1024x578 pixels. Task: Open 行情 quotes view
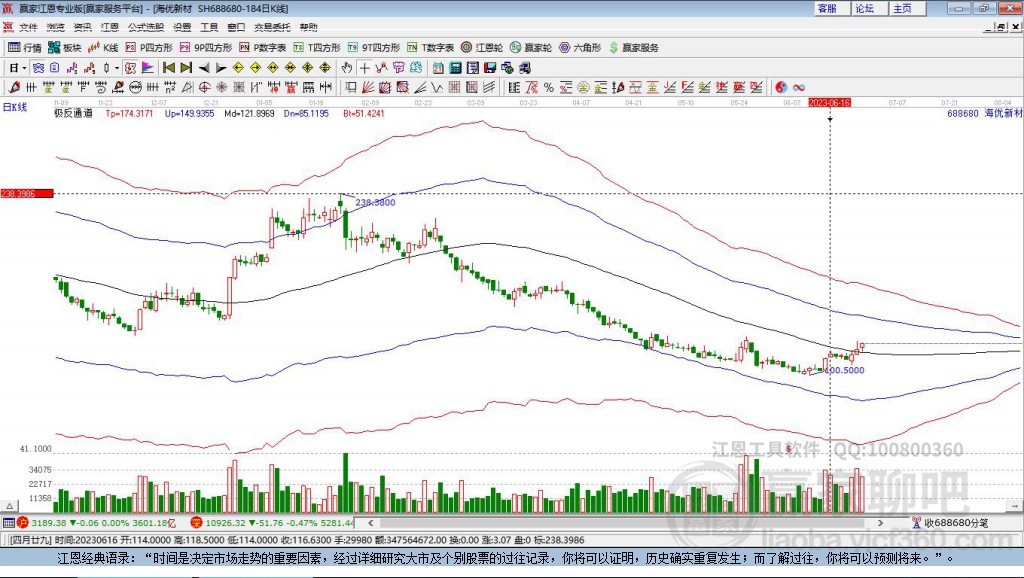click(25, 47)
